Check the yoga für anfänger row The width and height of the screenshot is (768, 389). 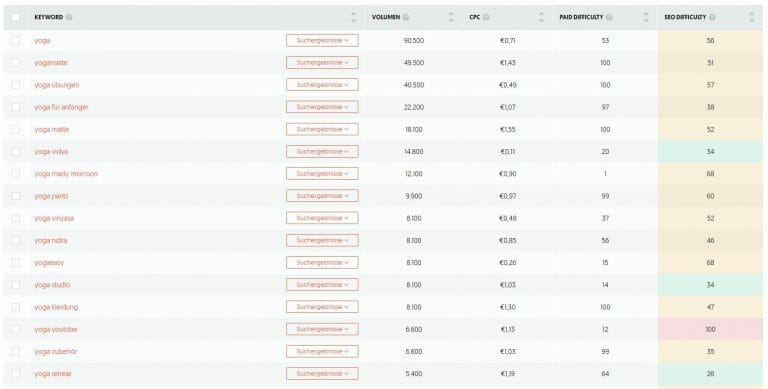click(x=16, y=107)
